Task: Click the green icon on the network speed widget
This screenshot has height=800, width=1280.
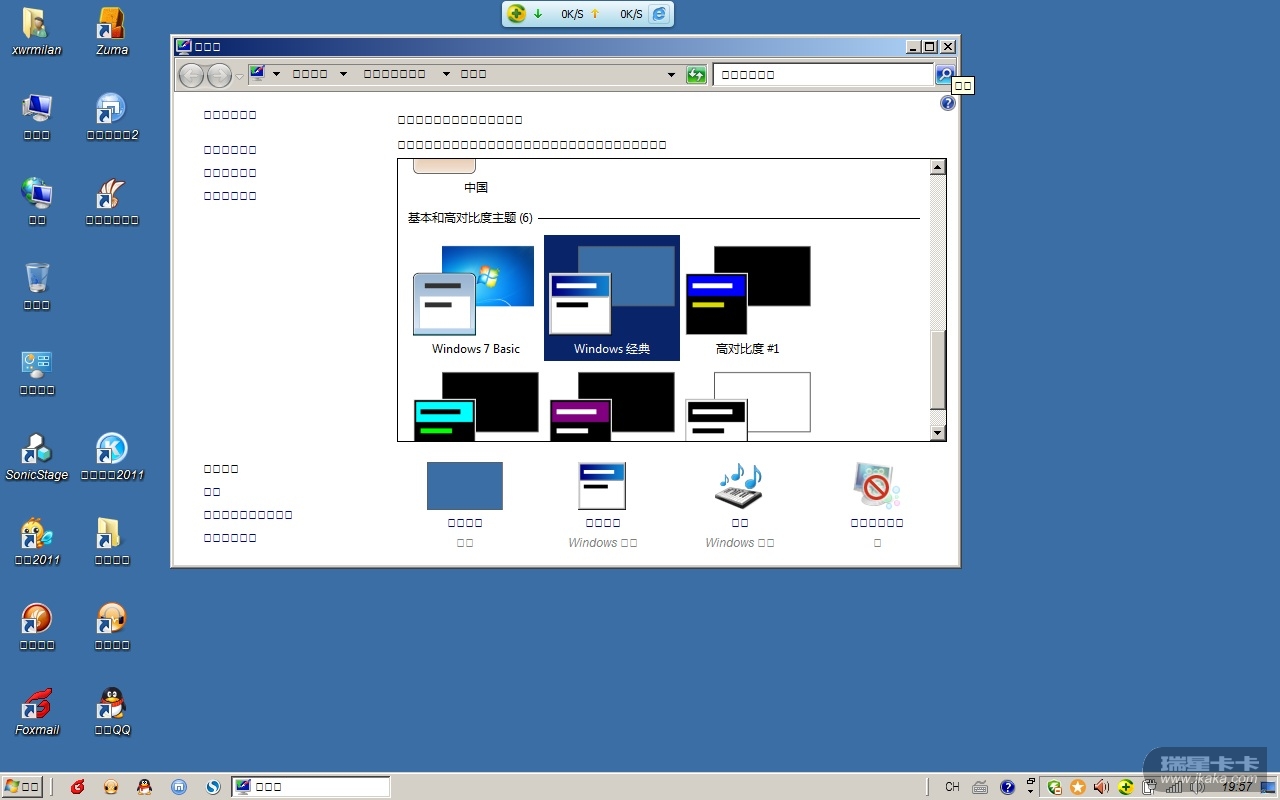Action: tap(516, 14)
